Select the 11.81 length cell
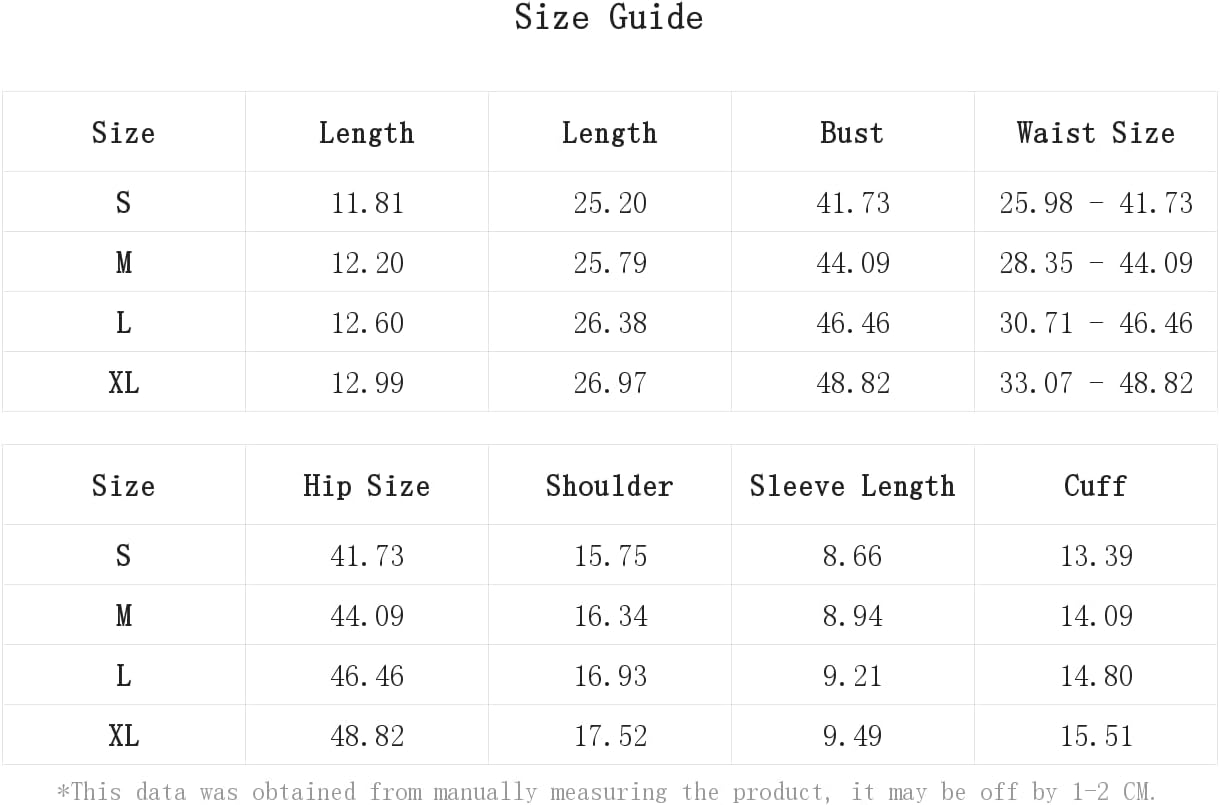The width and height of the screenshot is (1220, 805). (367, 203)
